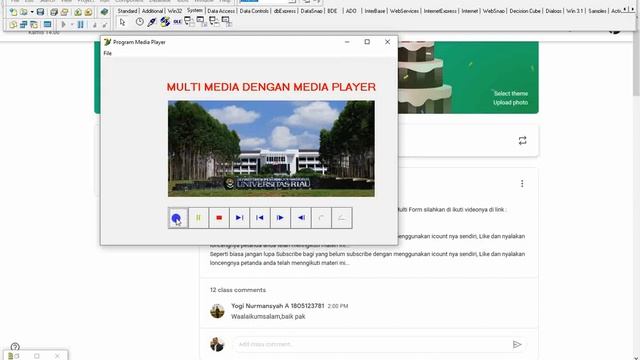Open the Dialogs palette tab
This screenshot has height=360, width=640.
553,11
